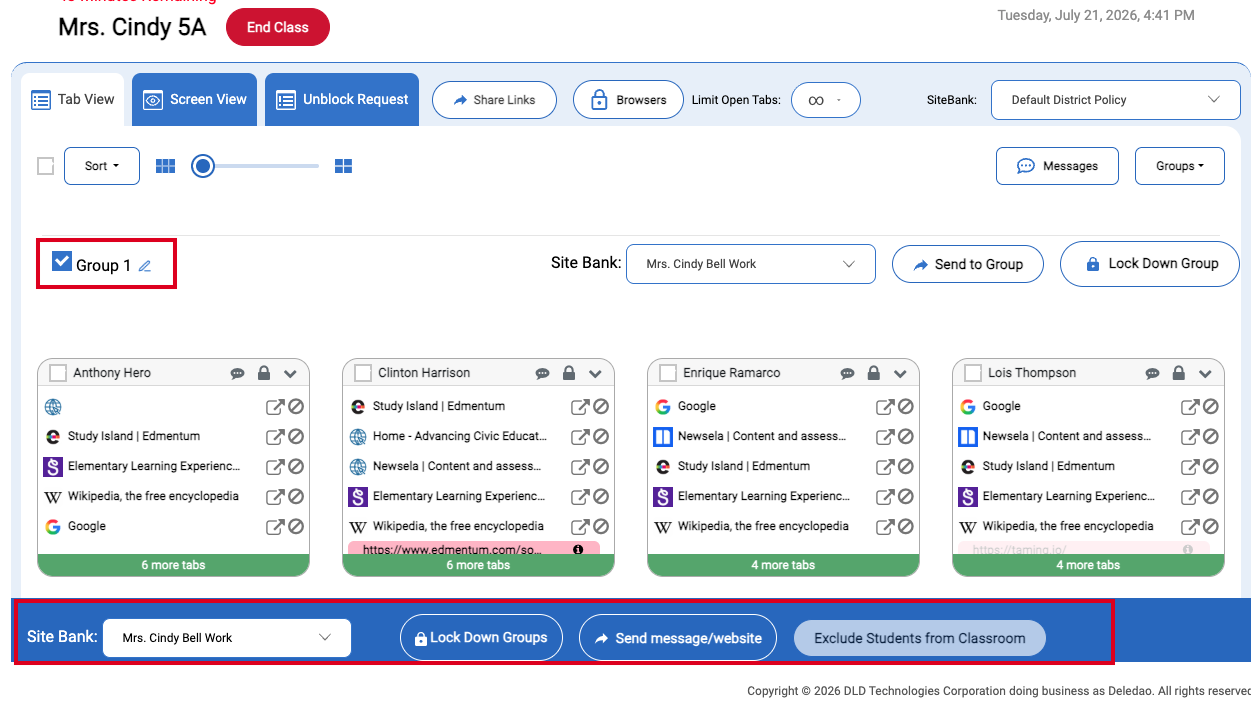Click info icon on edmentum.com URL bar

coord(578,550)
